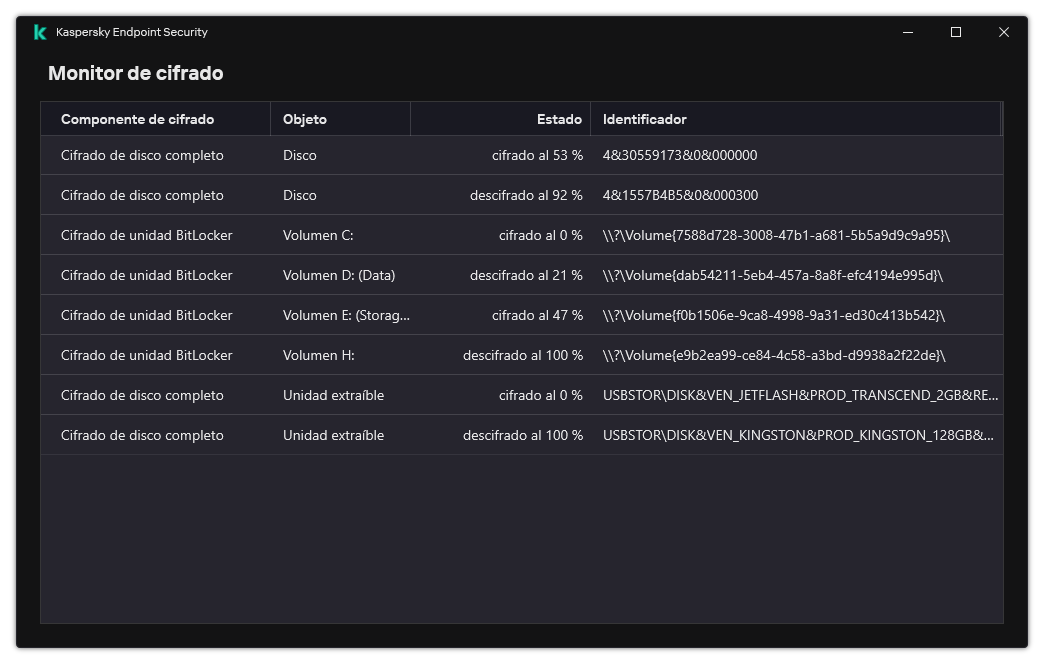Sort by Identificador column header
The height and width of the screenshot is (664, 1044).
(645, 119)
